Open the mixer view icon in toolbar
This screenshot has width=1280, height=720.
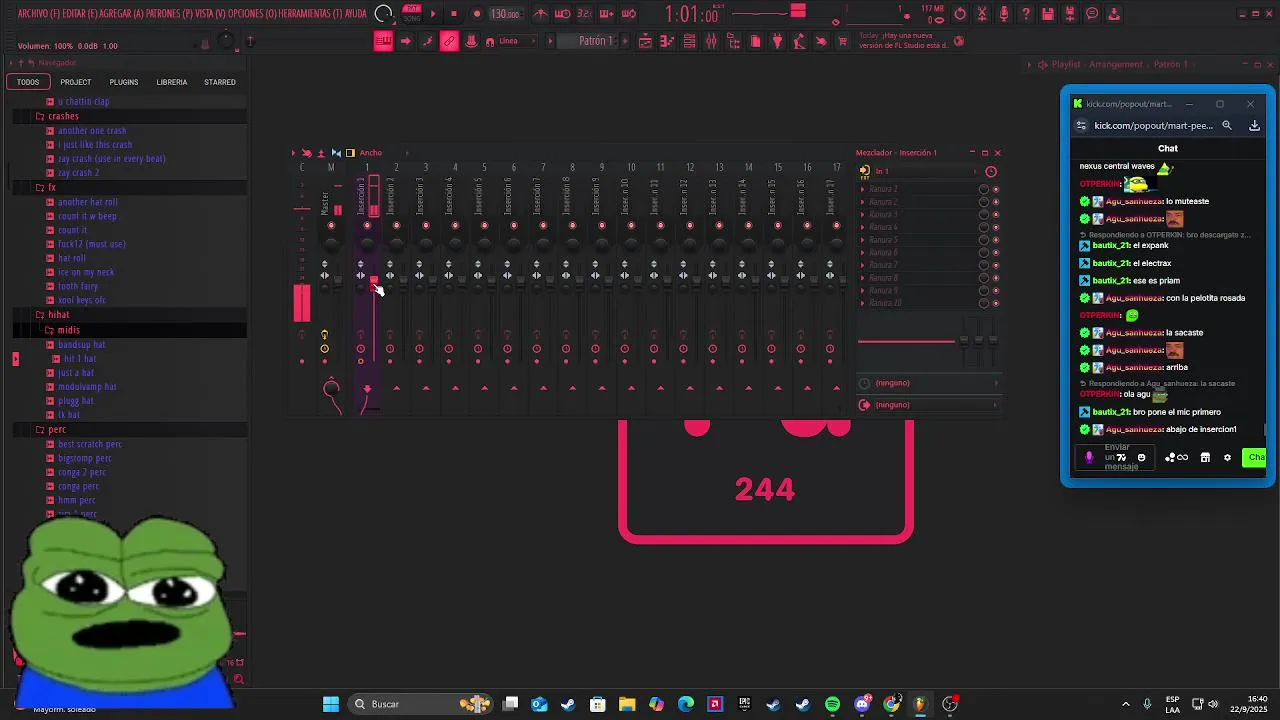tap(711, 41)
